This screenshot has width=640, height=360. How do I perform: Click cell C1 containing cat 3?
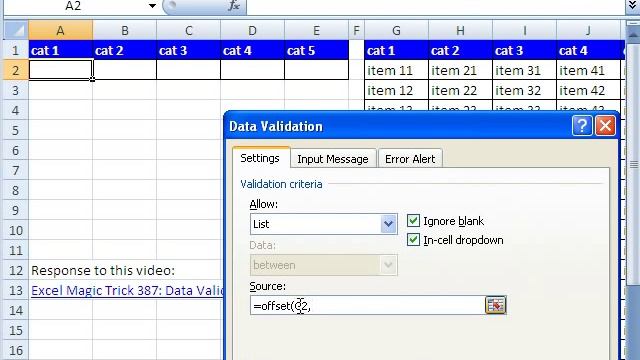(189, 50)
